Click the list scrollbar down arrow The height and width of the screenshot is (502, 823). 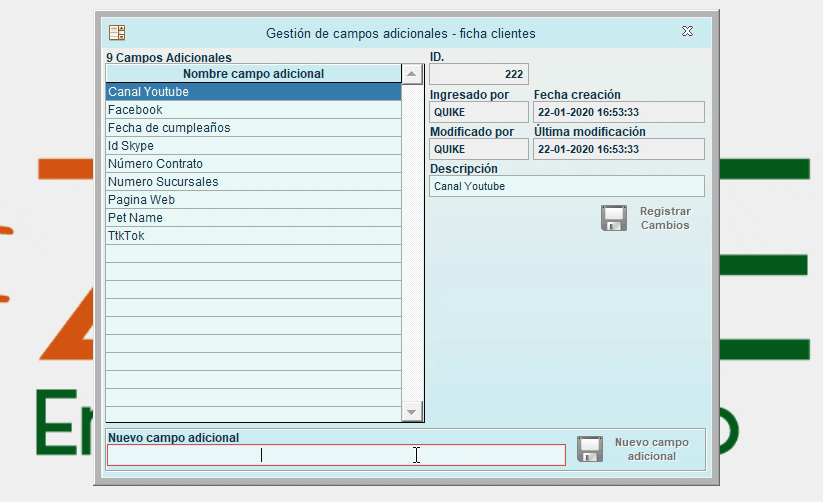[x=412, y=412]
